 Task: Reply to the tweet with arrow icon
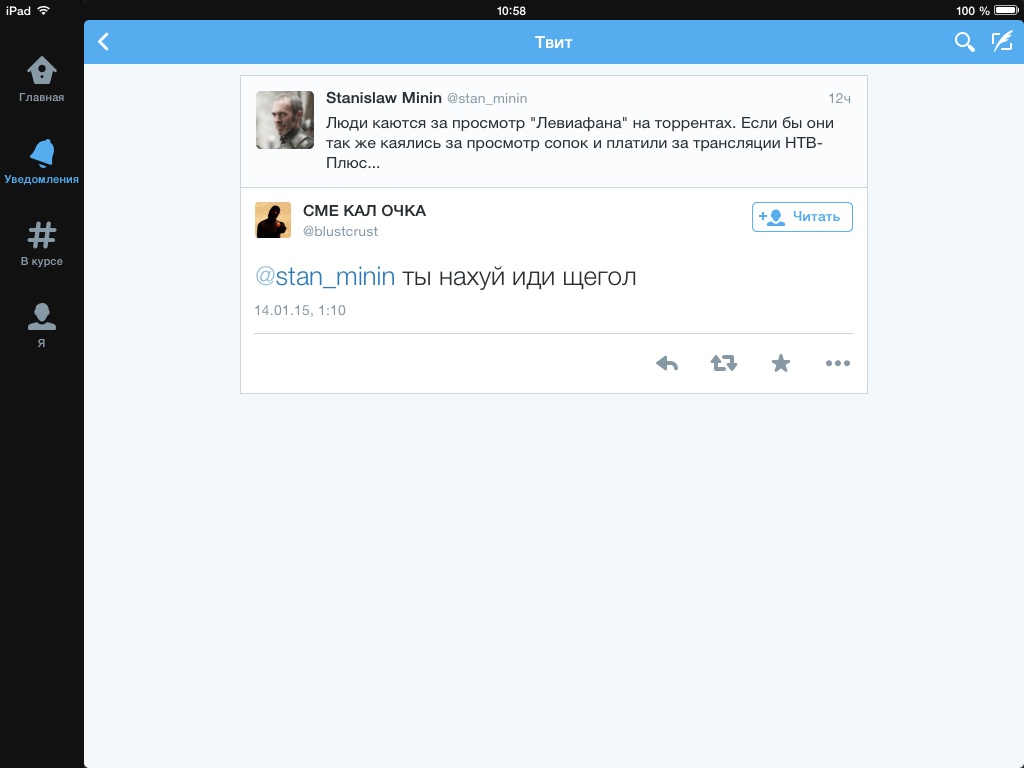pyautogui.click(x=667, y=363)
